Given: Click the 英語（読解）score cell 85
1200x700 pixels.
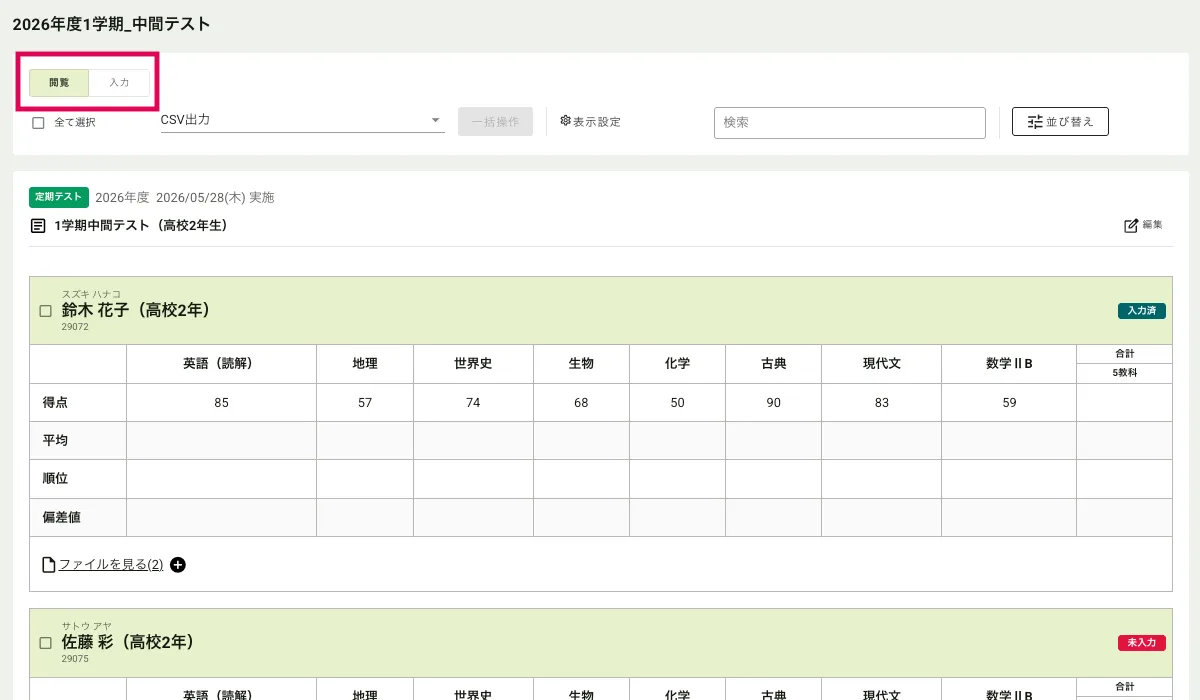Looking at the screenshot, I should click(x=221, y=403).
